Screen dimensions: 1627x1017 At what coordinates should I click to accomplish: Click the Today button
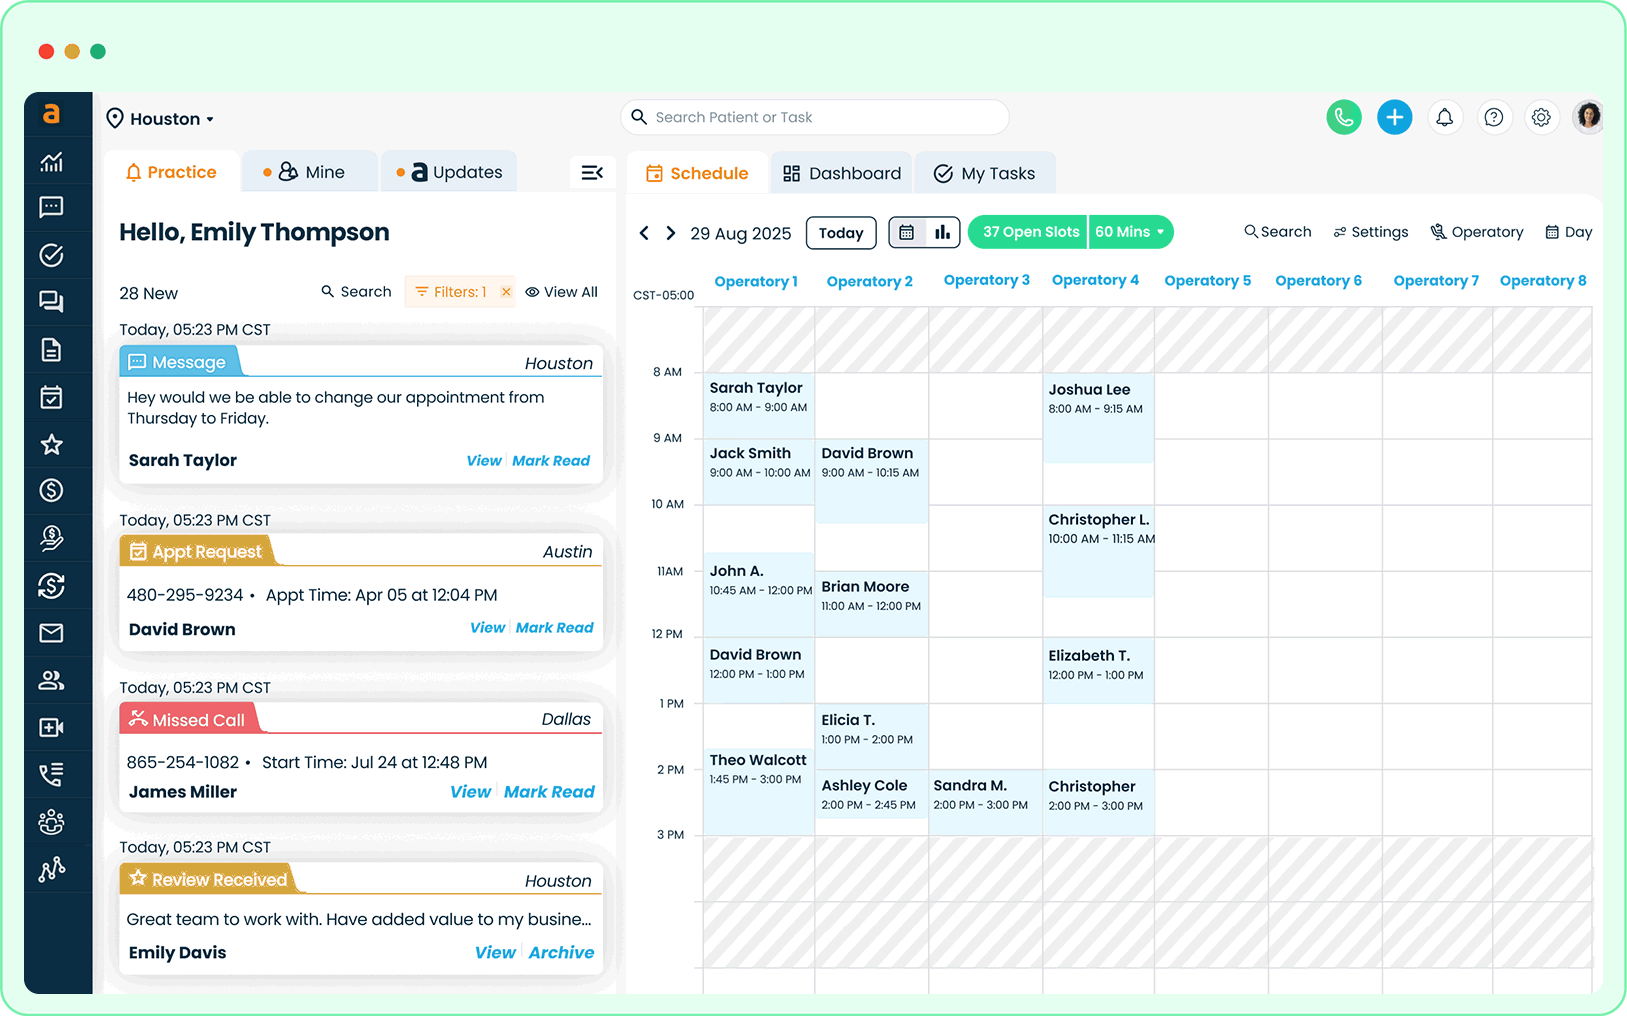coord(840,233)
